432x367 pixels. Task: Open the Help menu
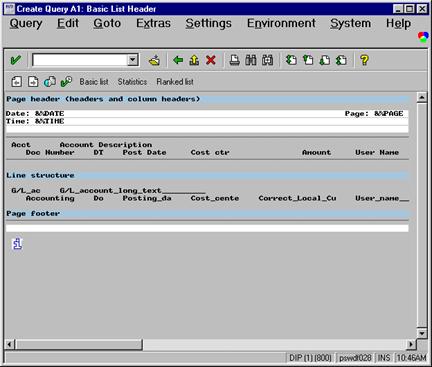click(x=398, y=23)
